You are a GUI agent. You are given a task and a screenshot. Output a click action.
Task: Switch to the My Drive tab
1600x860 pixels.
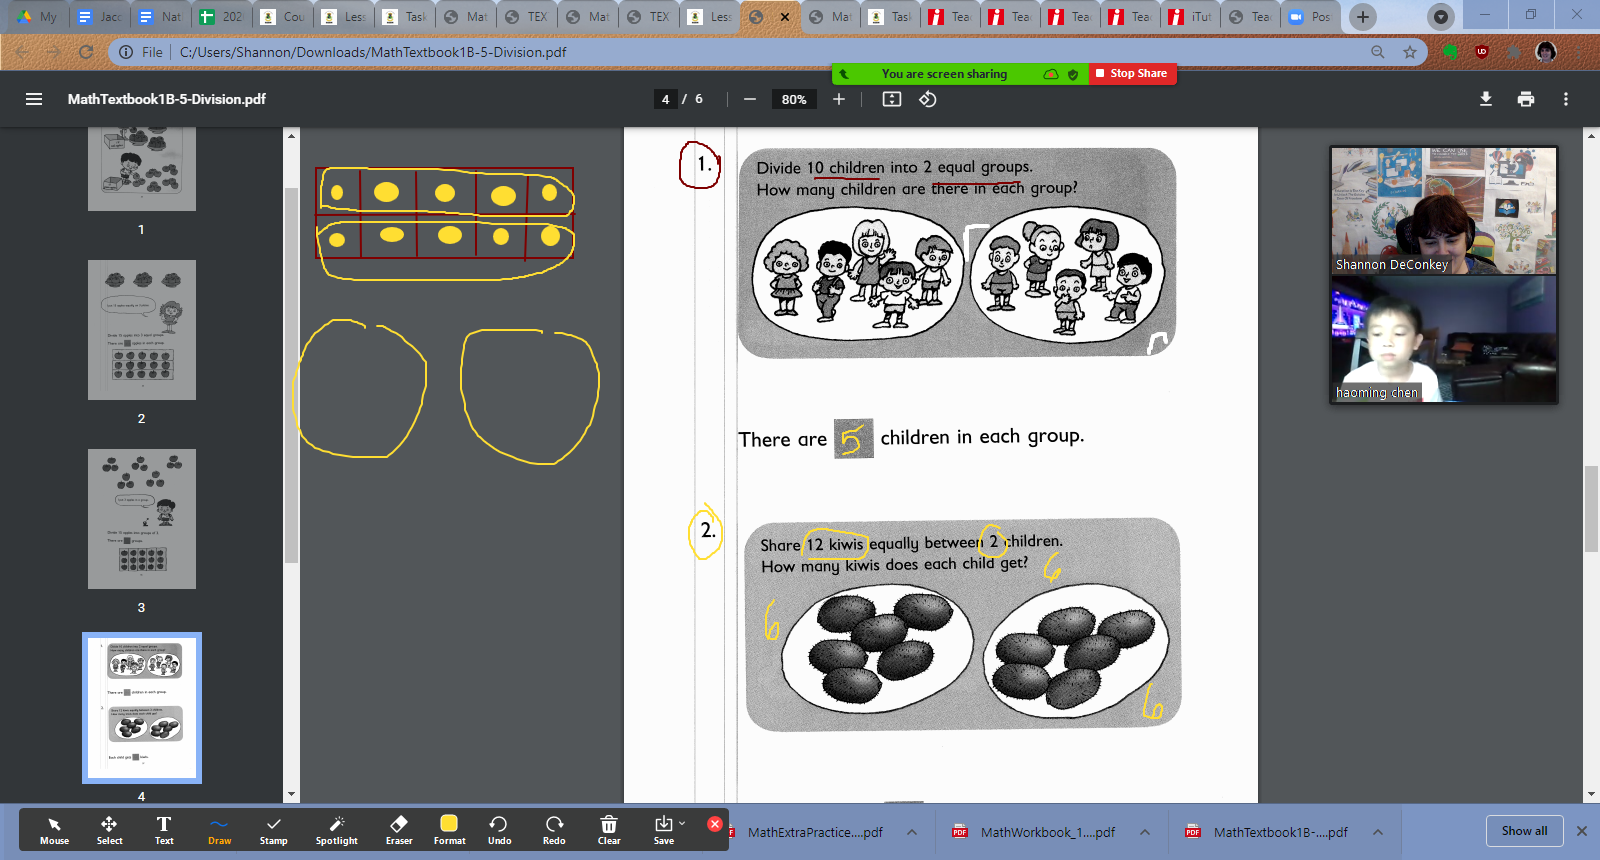click(x=36, y=17)
